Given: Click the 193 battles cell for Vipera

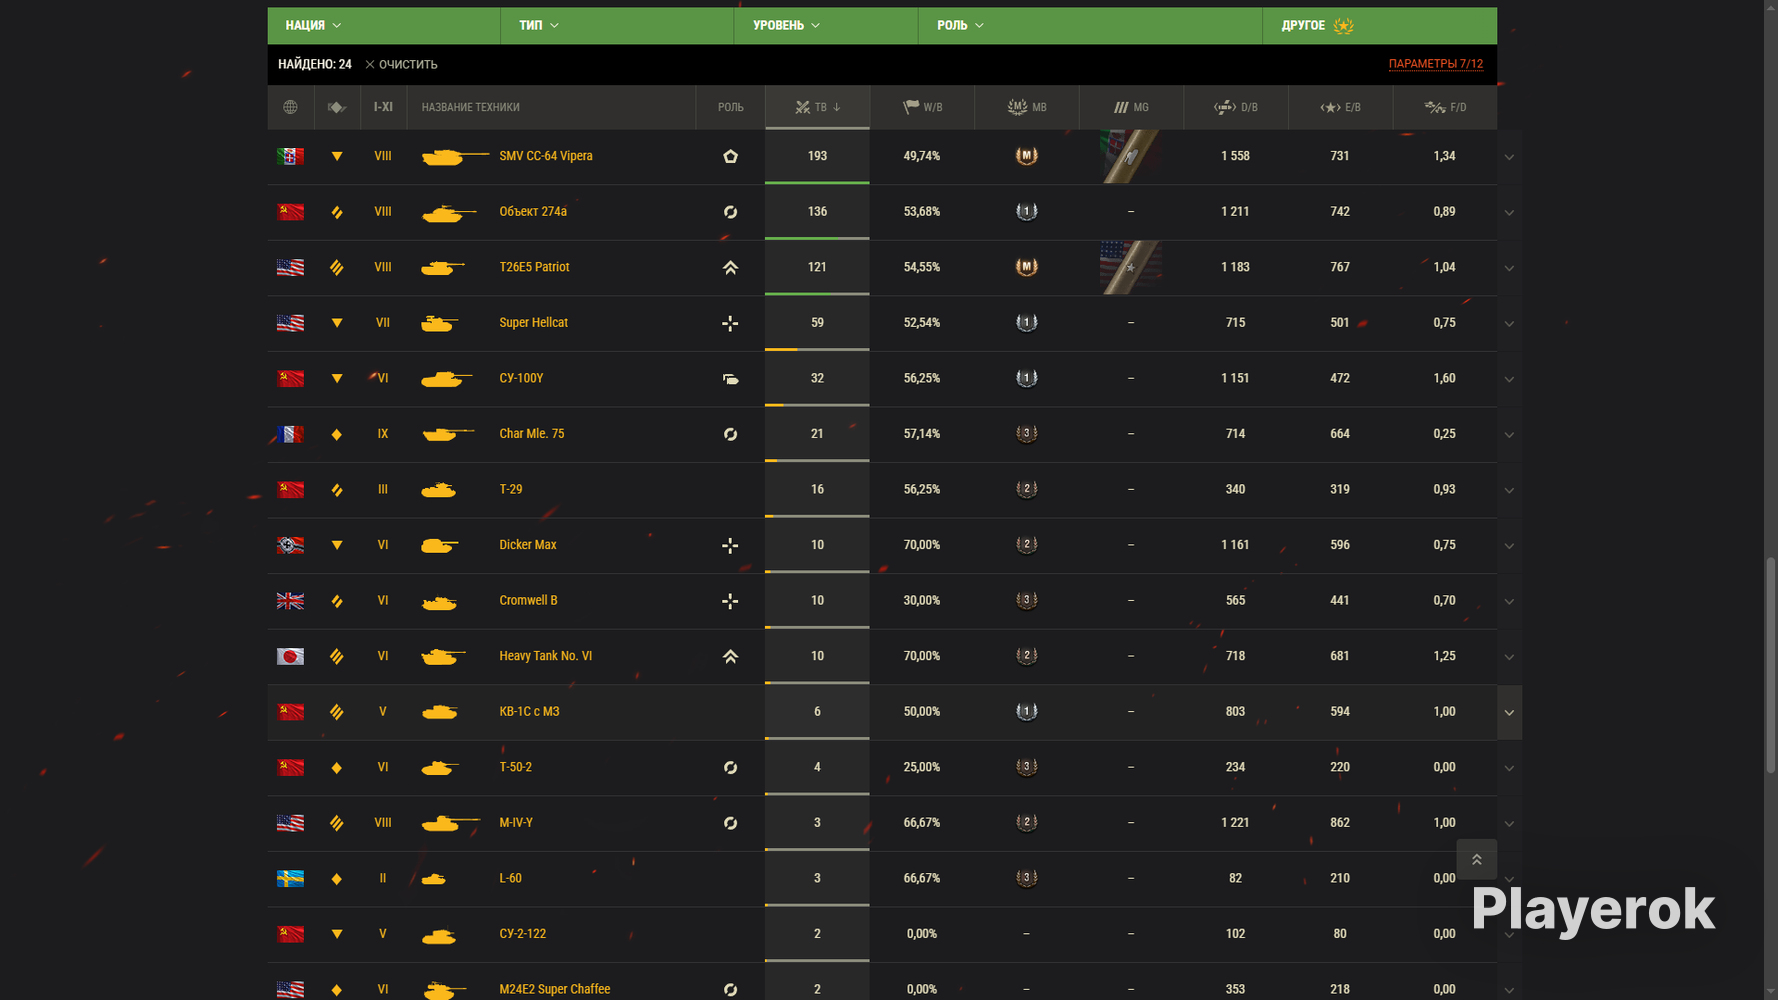Looking at the screenshot, I should (x=817, y=156).
